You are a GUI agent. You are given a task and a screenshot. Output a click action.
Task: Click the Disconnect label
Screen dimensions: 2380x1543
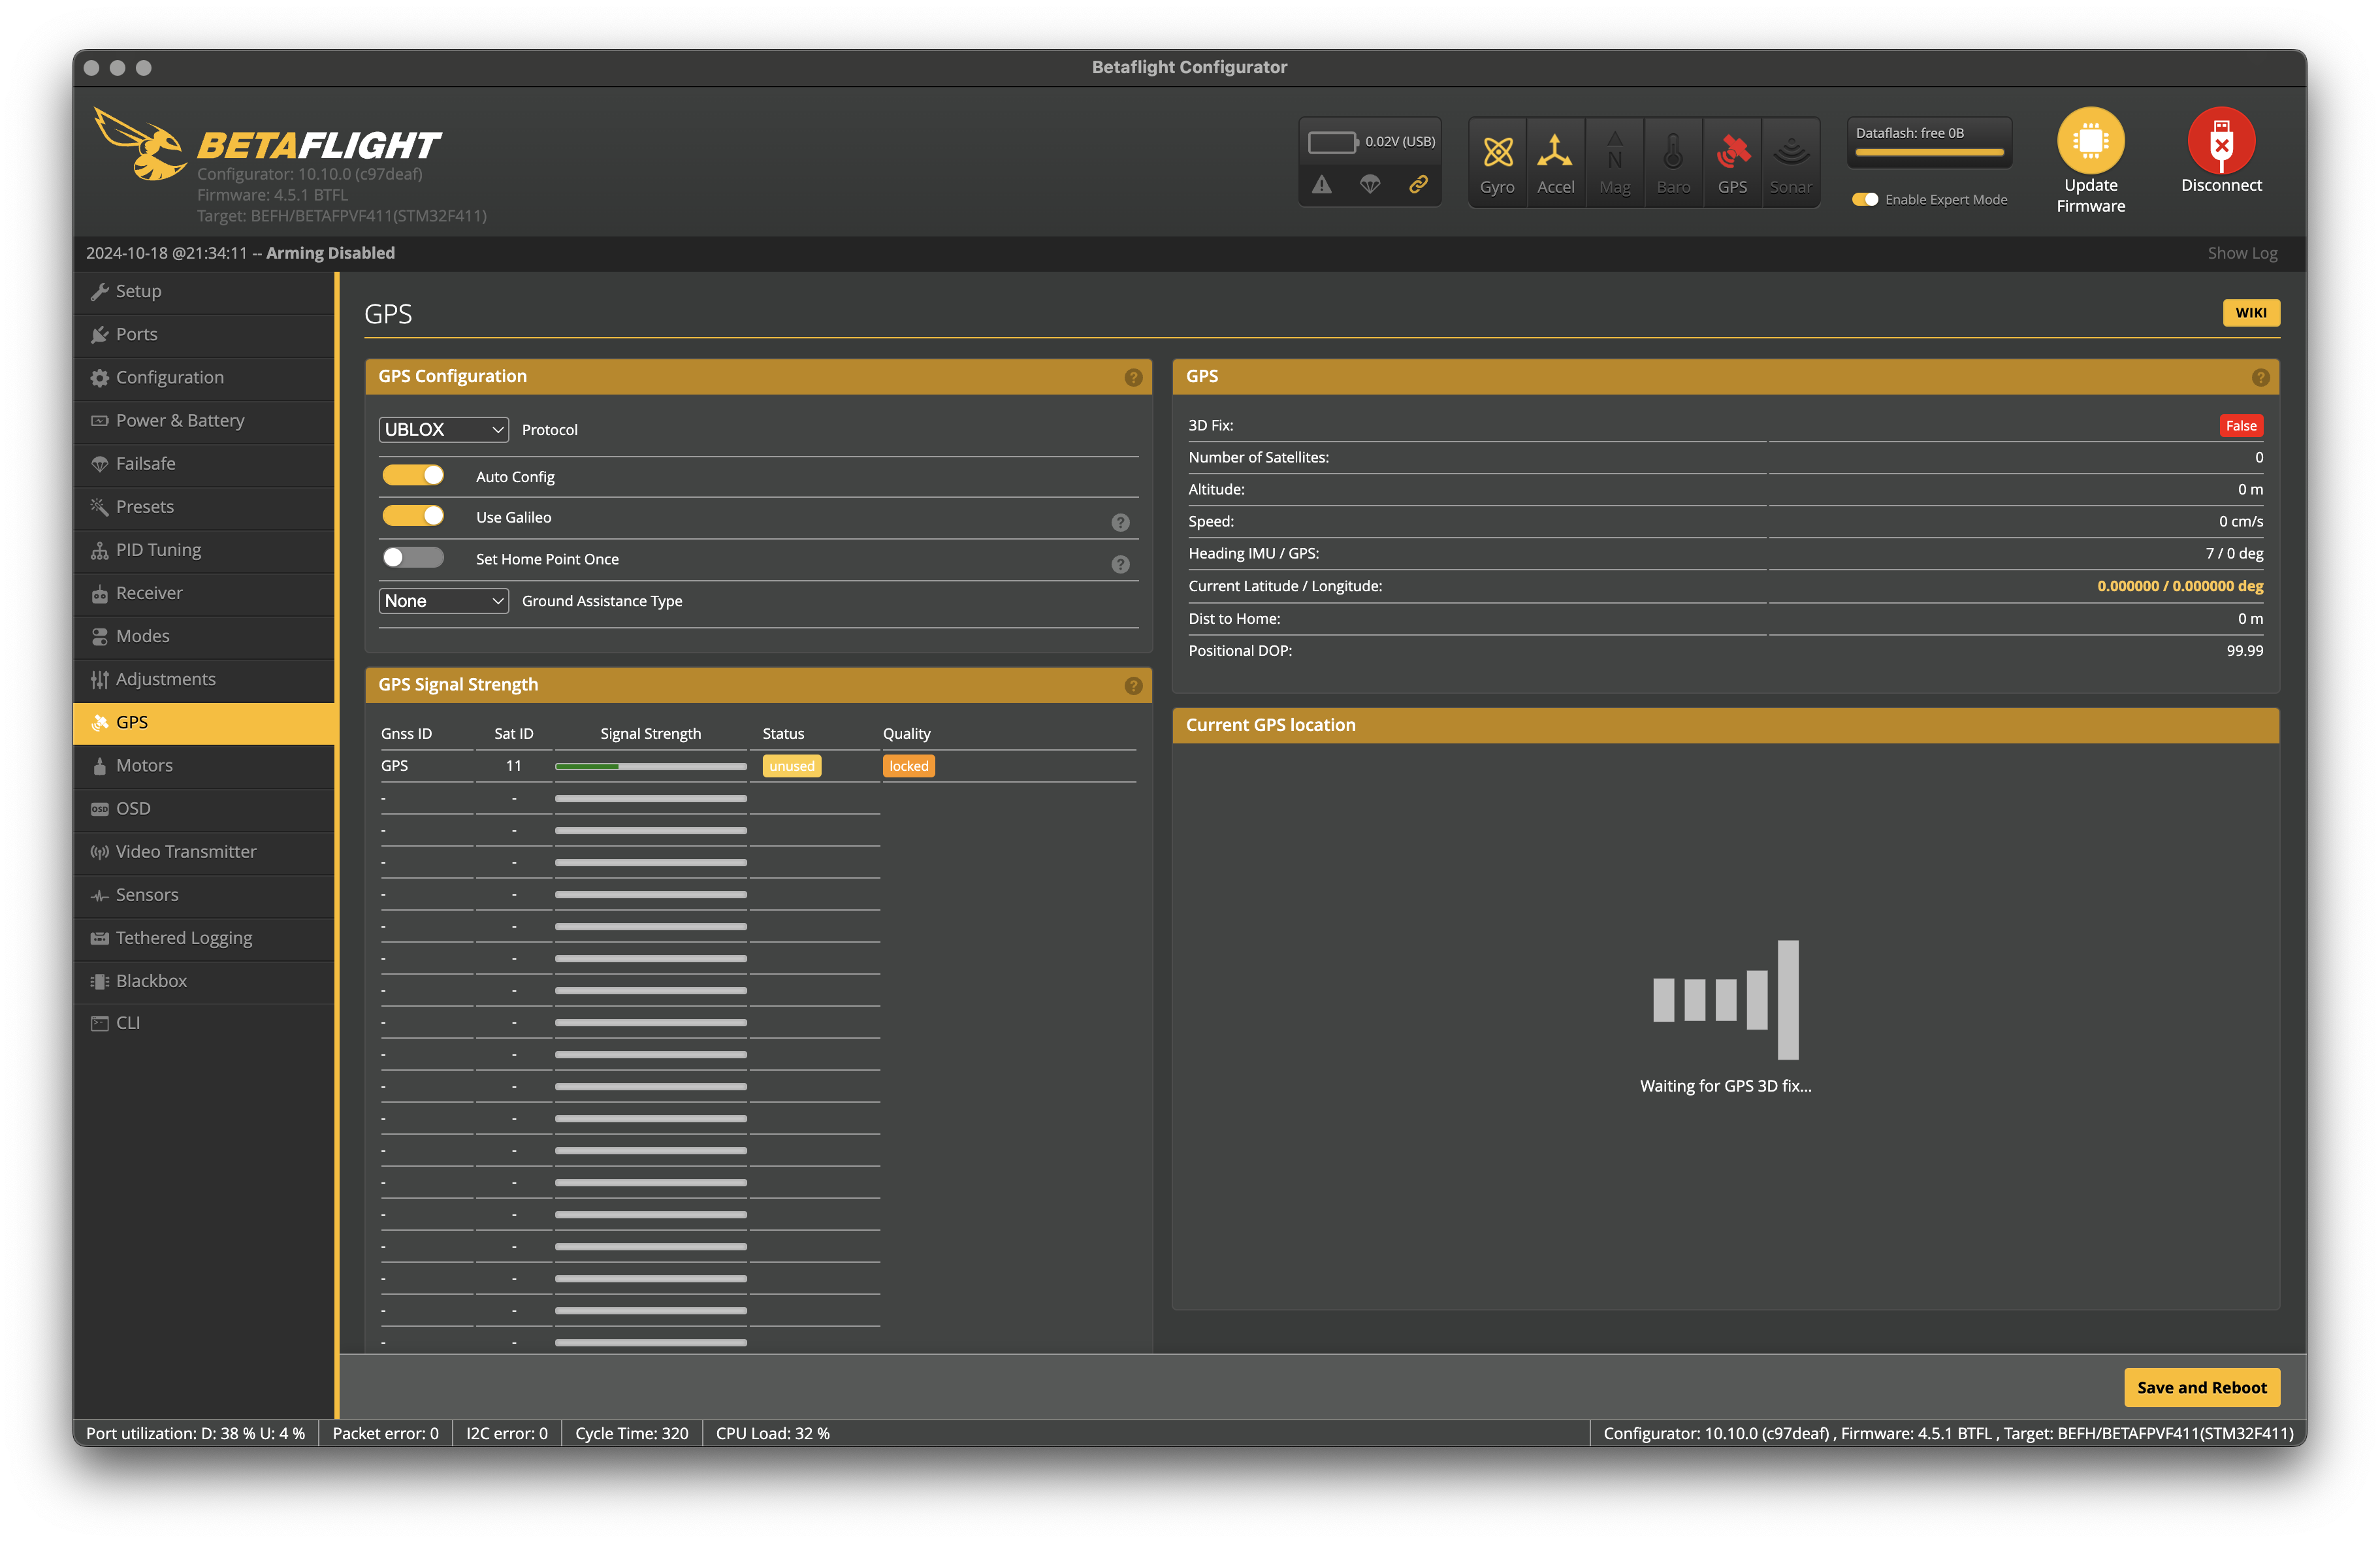coord(2221,185)
